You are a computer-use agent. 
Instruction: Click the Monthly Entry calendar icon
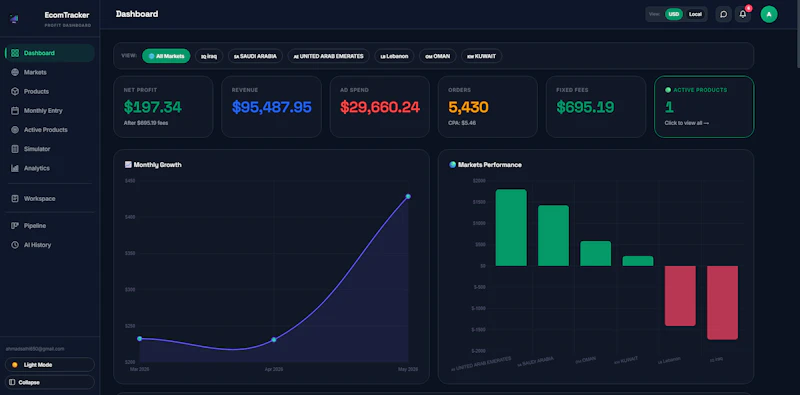click(x=15, y=111)
